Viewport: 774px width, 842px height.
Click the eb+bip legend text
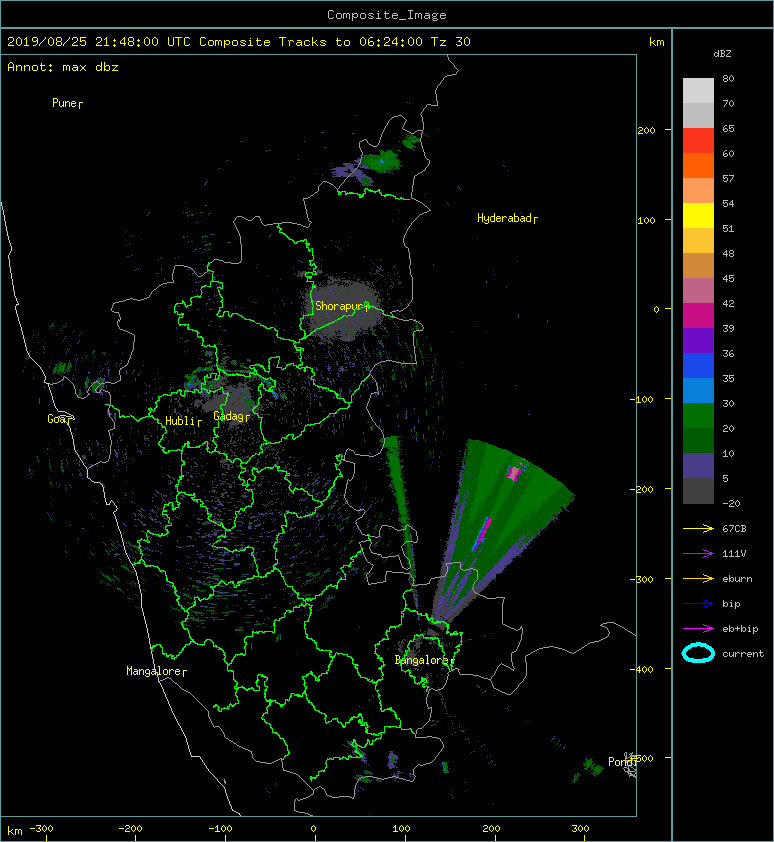click(740, 629)
